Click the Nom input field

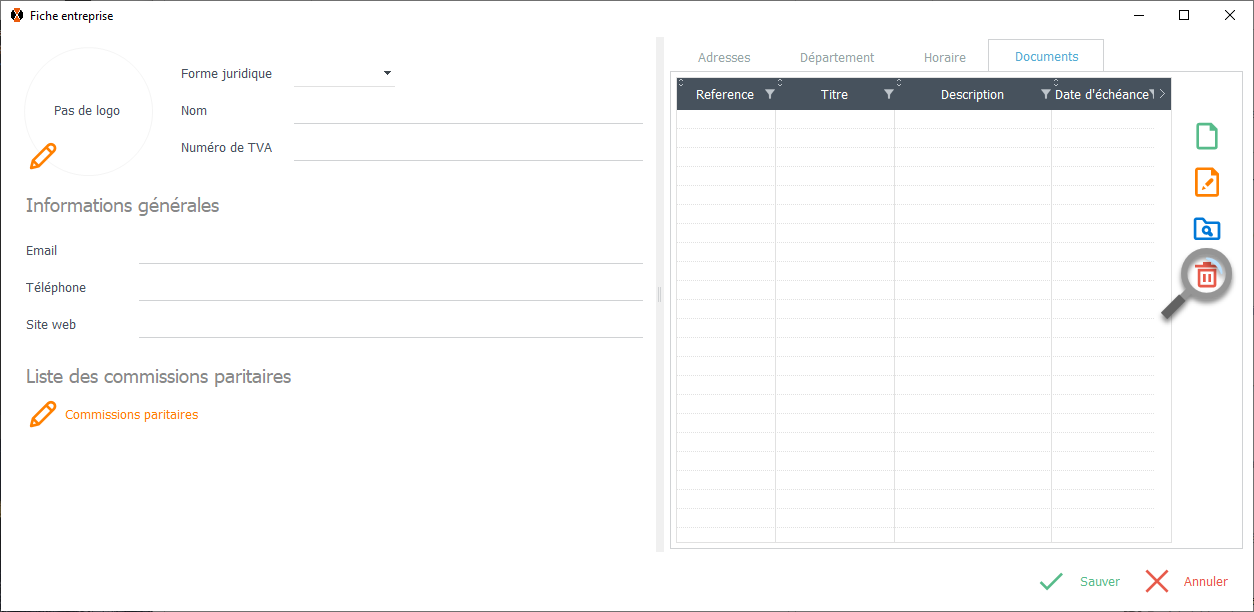[468, 111]
